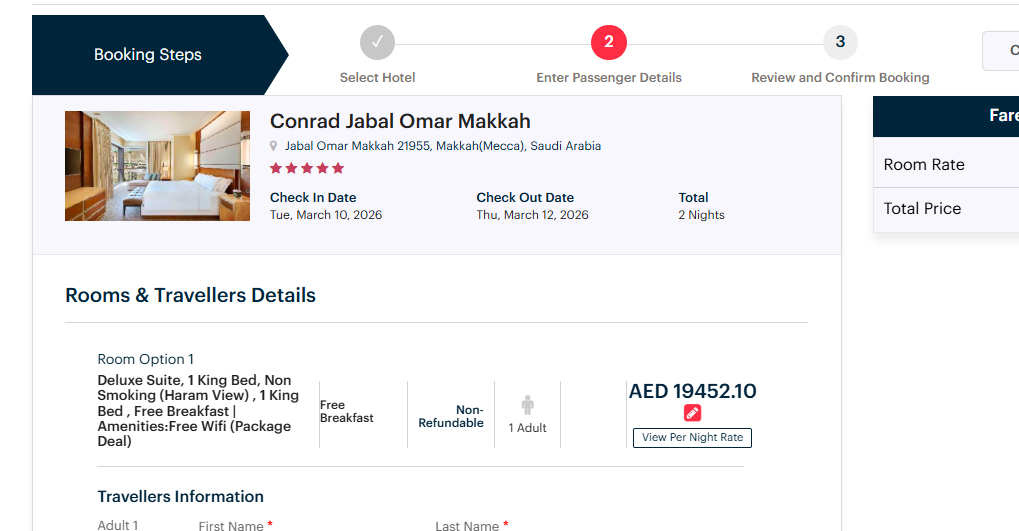This screenshot has height=531, width=1019.
Task: Click the step 3 circle
Action: click(x=840, y=42)
